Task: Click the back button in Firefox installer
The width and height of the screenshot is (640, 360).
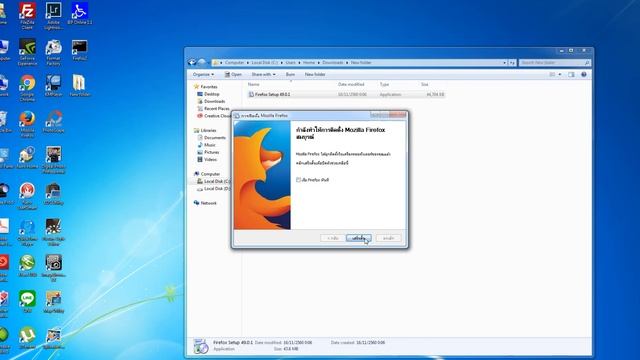Action: click(x=333, y=238)
